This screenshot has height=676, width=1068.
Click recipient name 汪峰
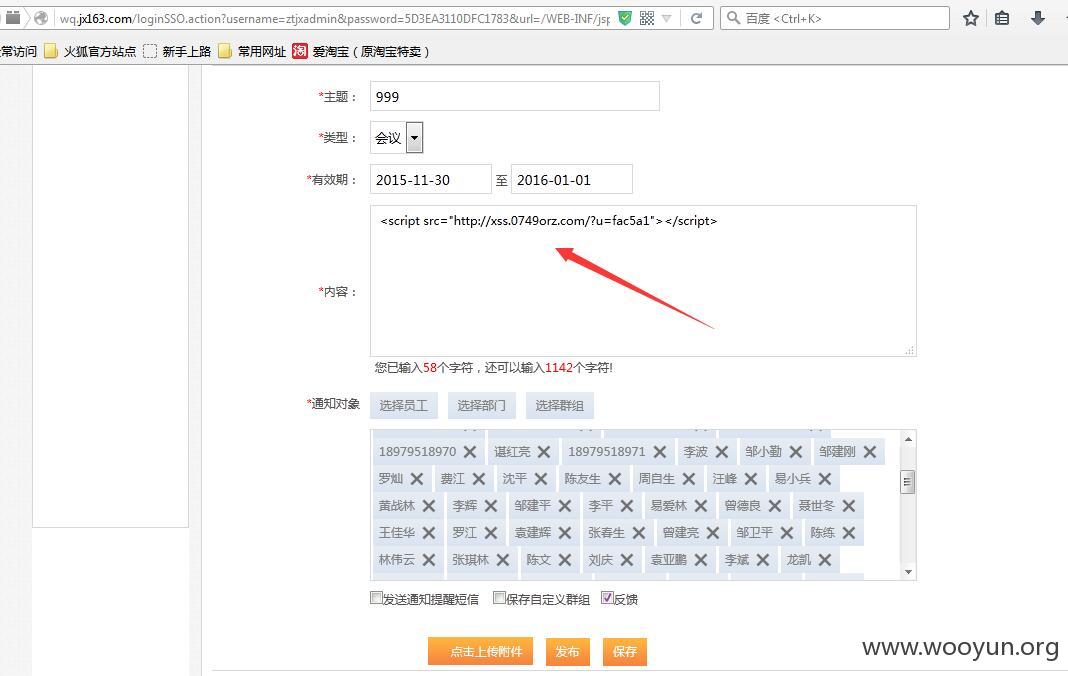point(725,479)
